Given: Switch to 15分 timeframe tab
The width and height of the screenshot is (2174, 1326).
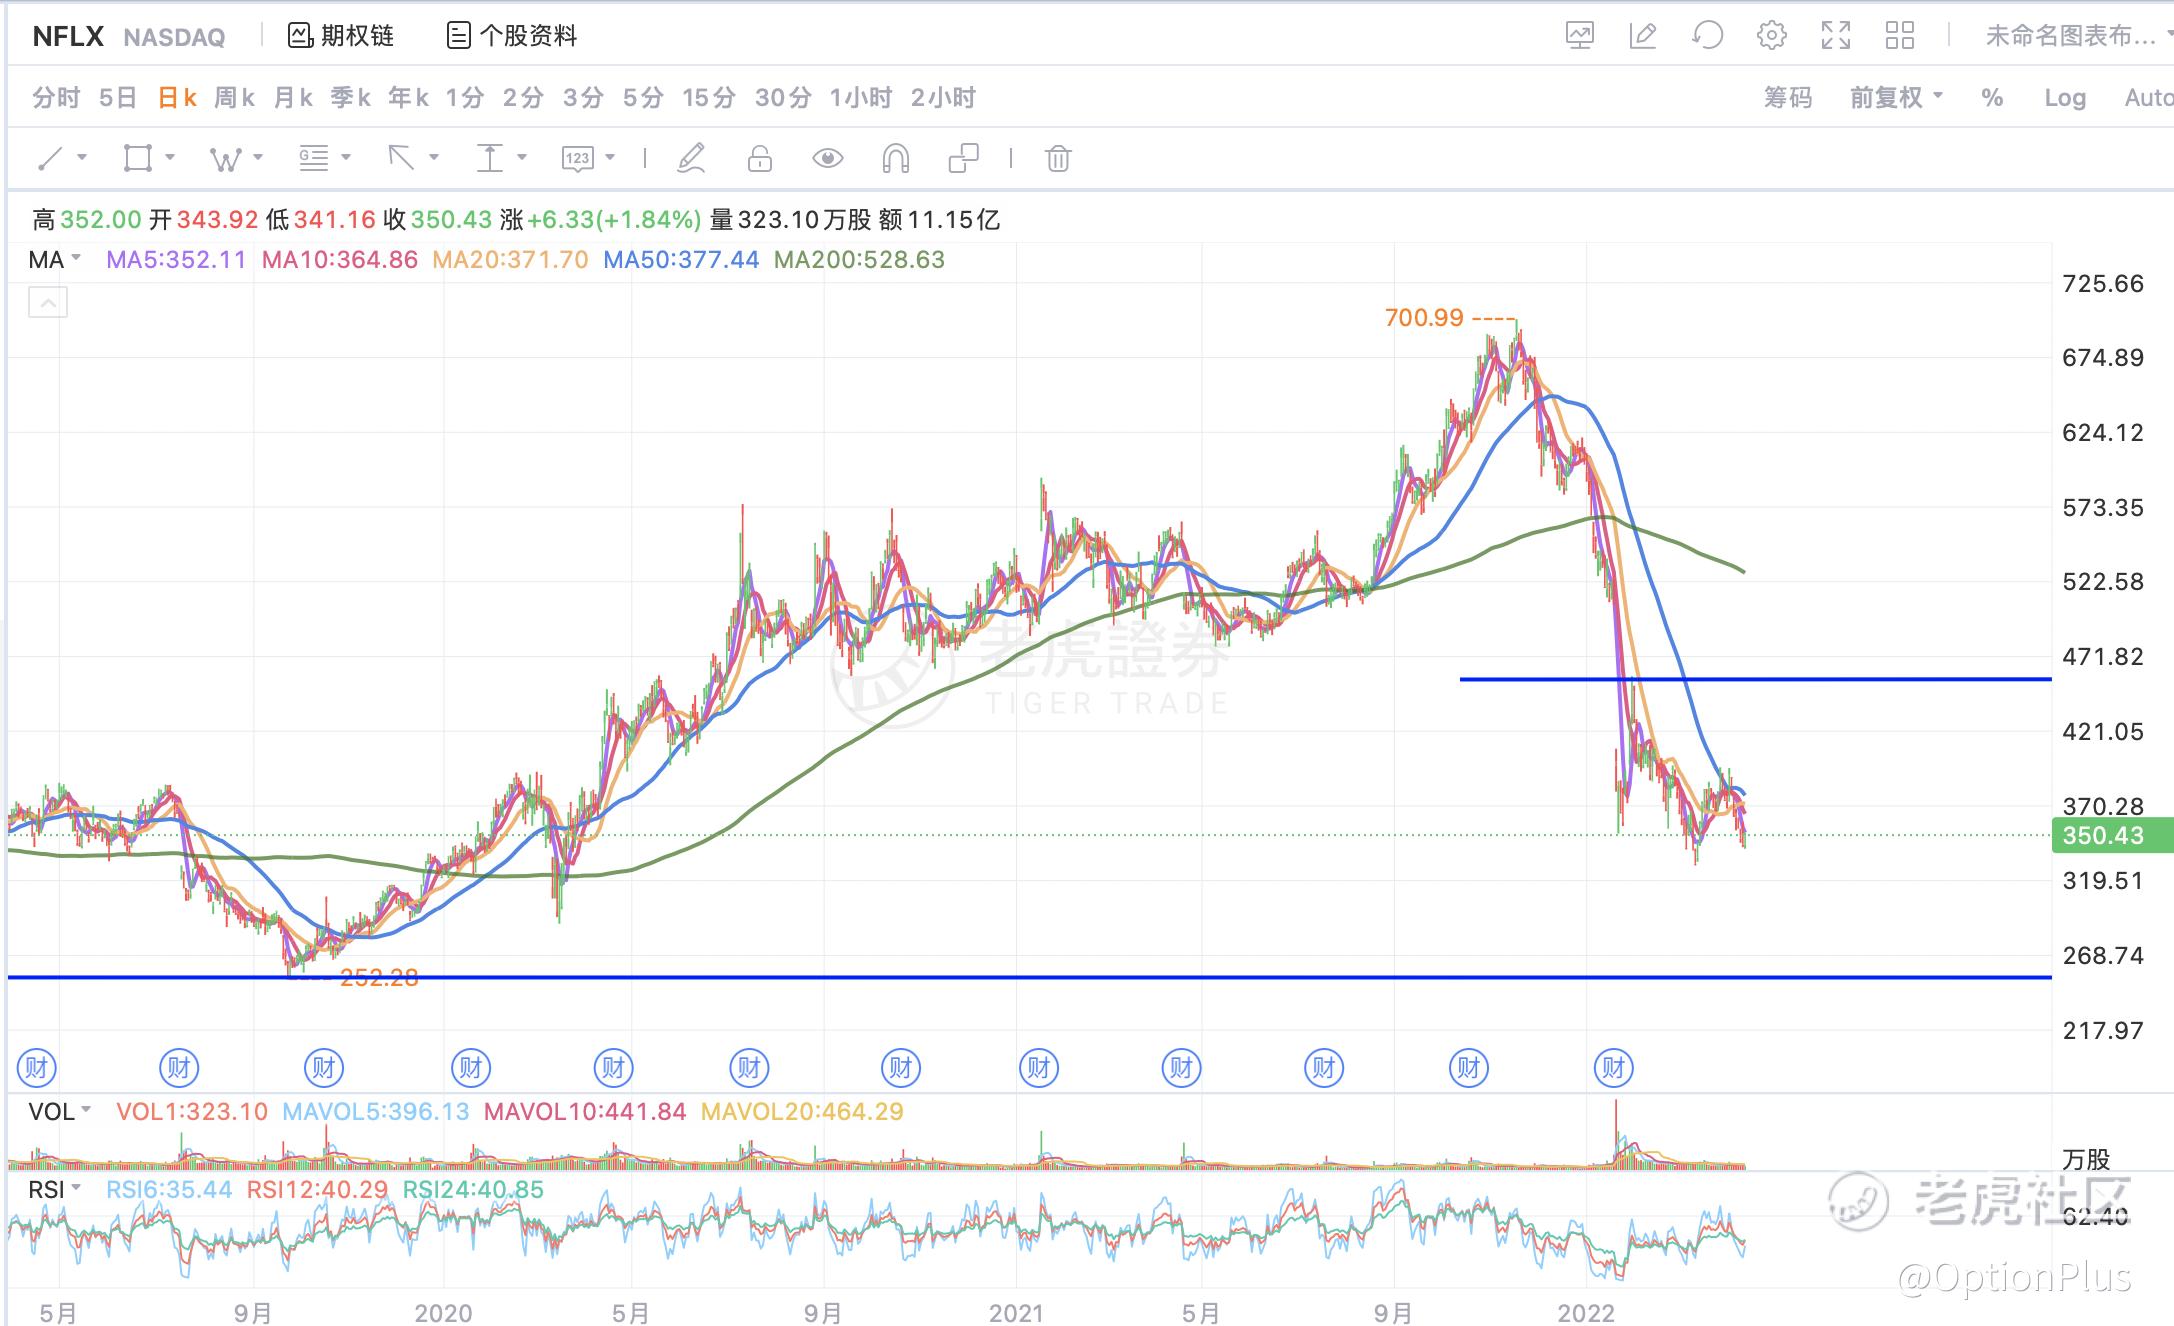Looking at the screenshot, I should [708, 98].
